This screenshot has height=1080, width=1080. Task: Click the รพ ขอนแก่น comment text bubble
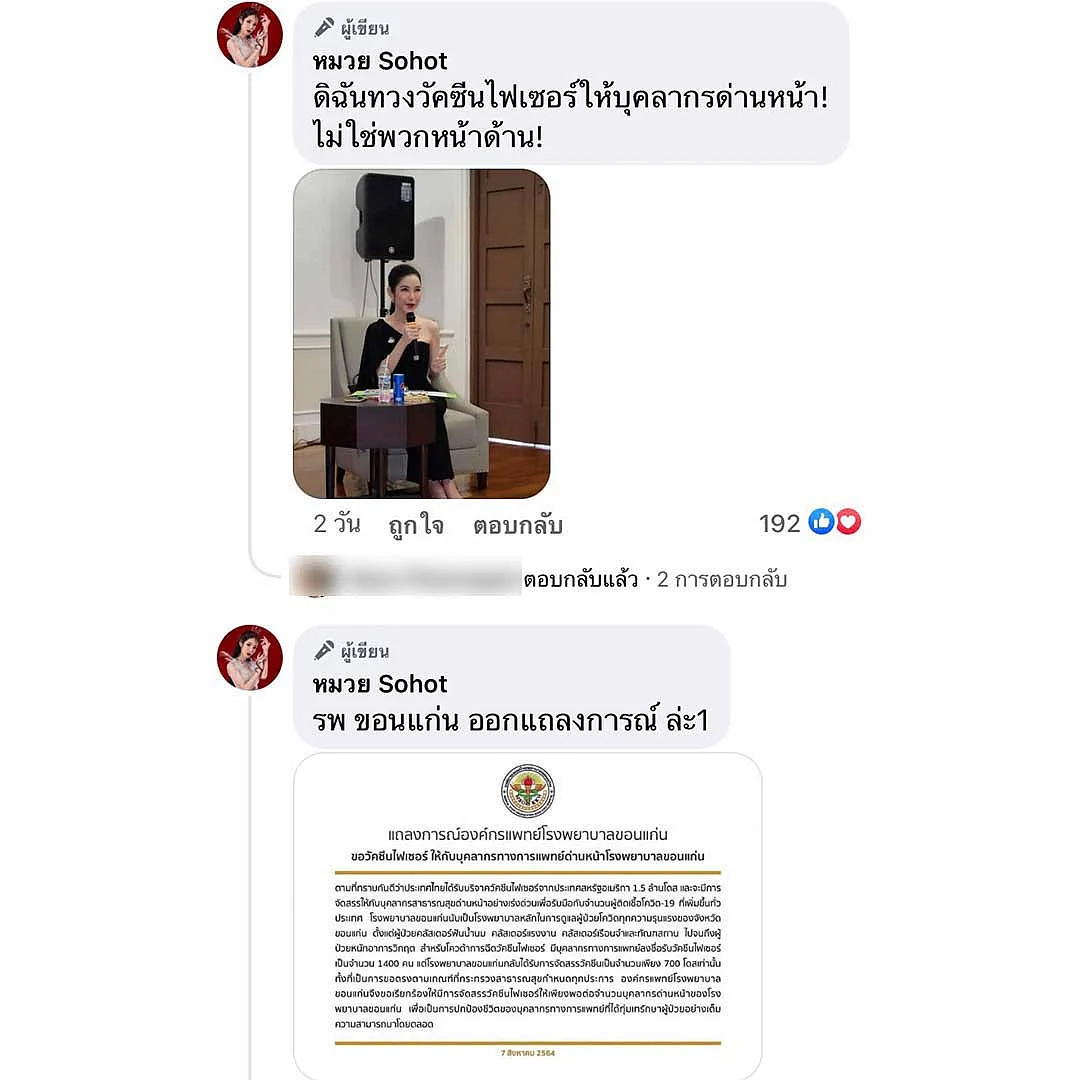tap(511, 687)
